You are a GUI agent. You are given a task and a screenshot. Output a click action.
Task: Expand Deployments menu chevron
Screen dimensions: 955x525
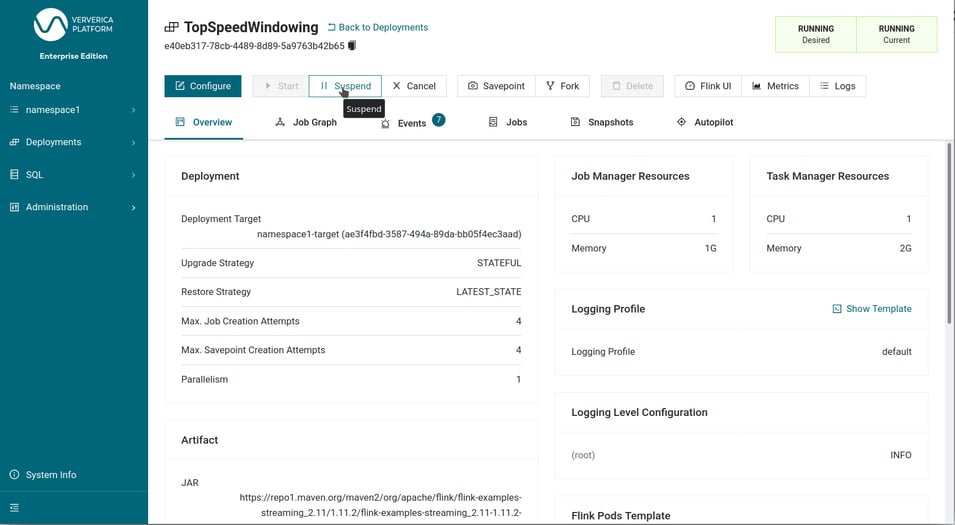133,143
